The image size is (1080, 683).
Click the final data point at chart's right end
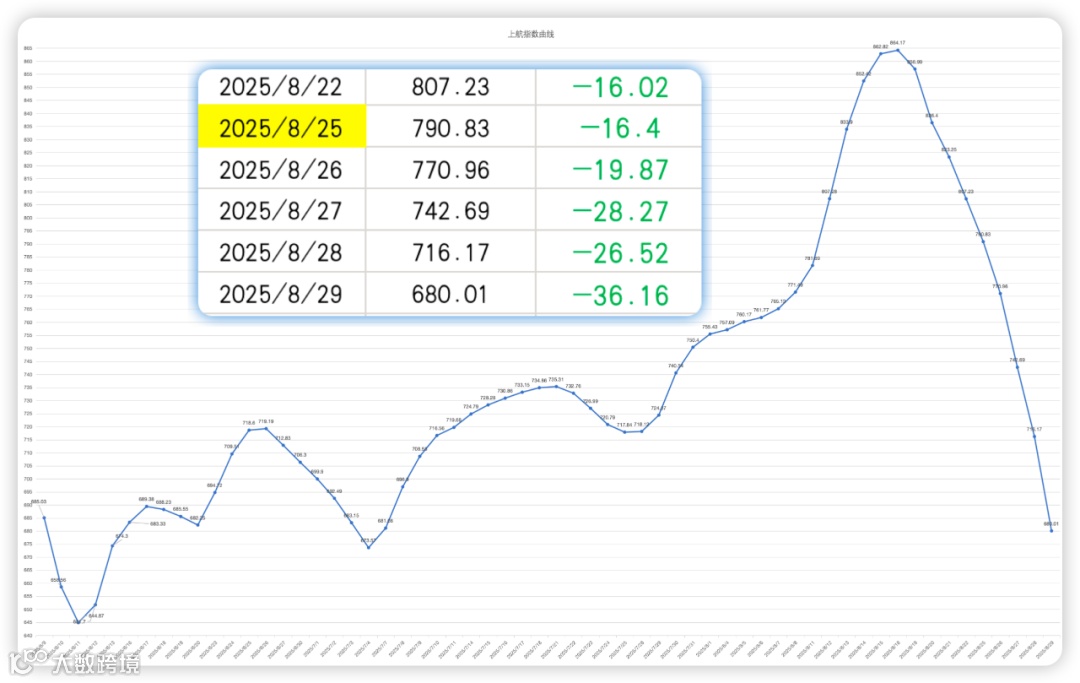pyautogui.click(x=1051, y=531)
